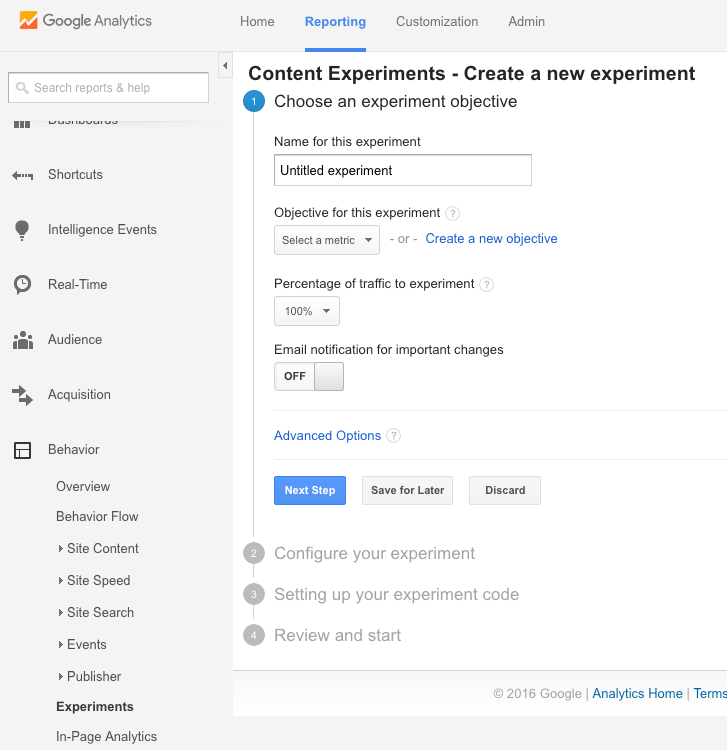
Task: Click the Next Step button
Action: pyautogui.click(x=310, y=490)
